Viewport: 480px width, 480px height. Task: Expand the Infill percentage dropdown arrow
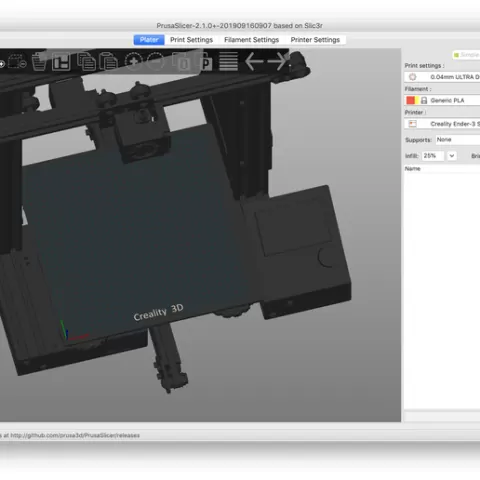point(452,156)
